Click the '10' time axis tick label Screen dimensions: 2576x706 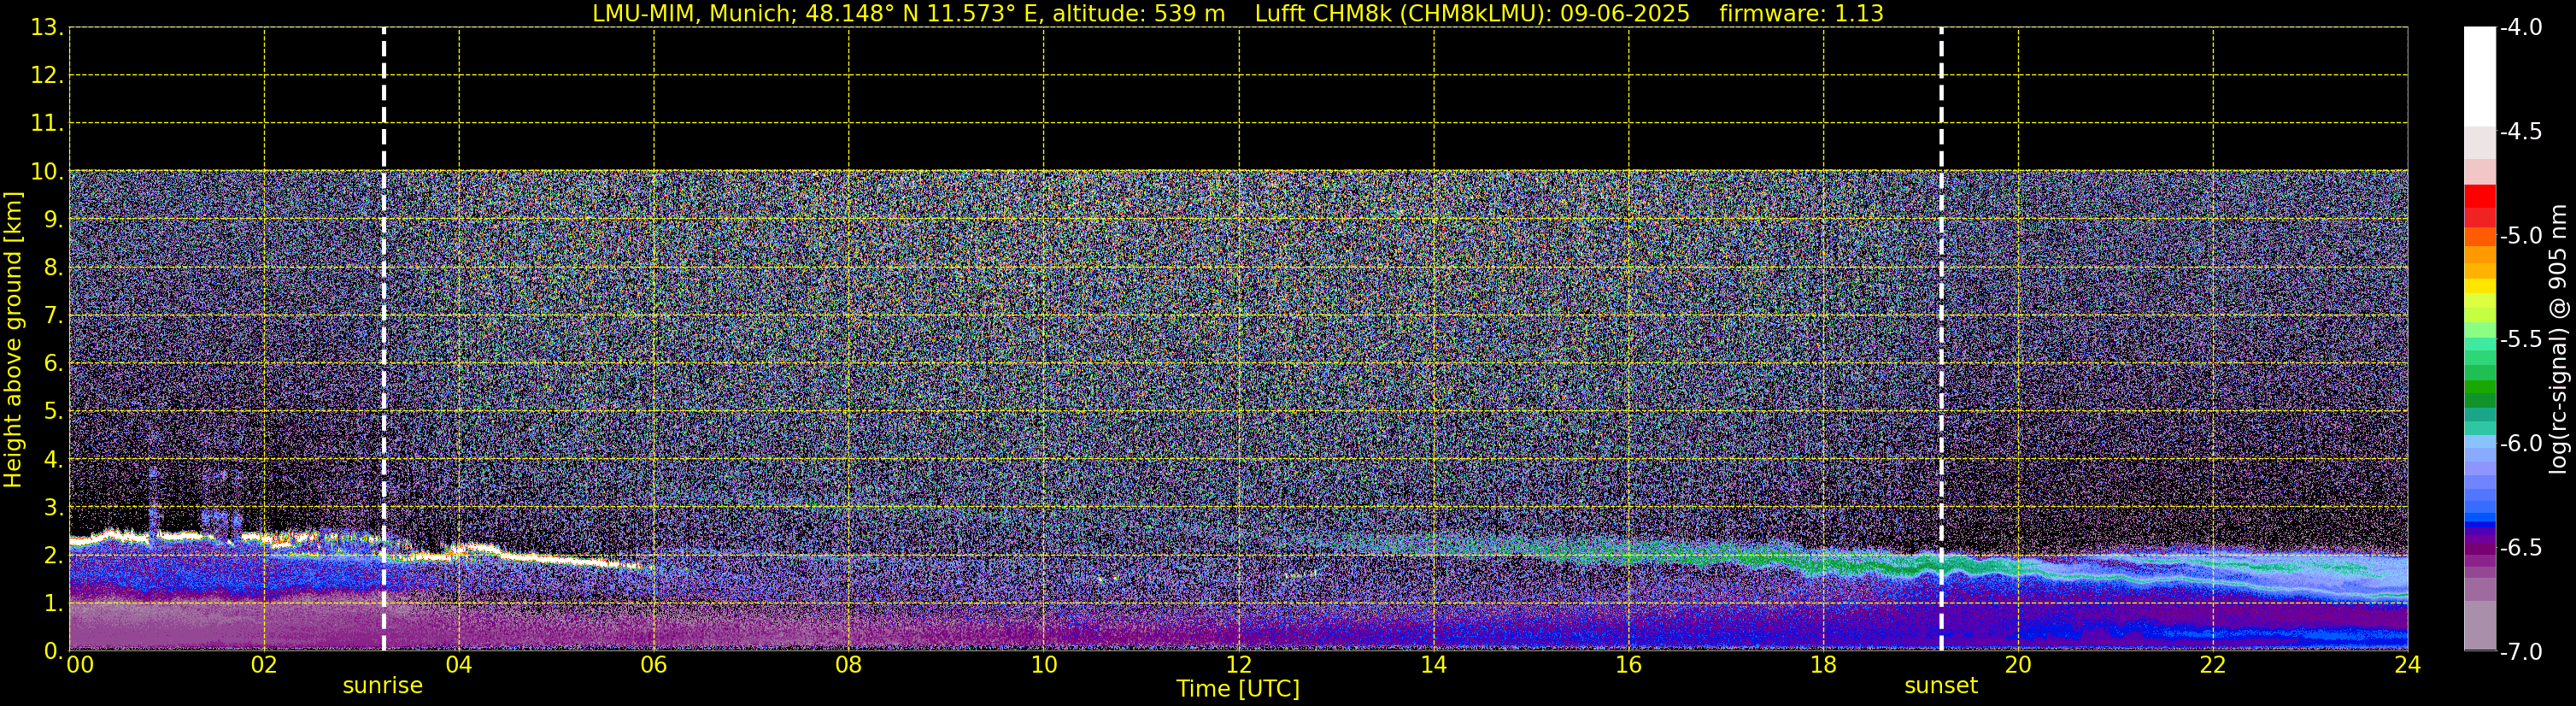coord(1044,665)
